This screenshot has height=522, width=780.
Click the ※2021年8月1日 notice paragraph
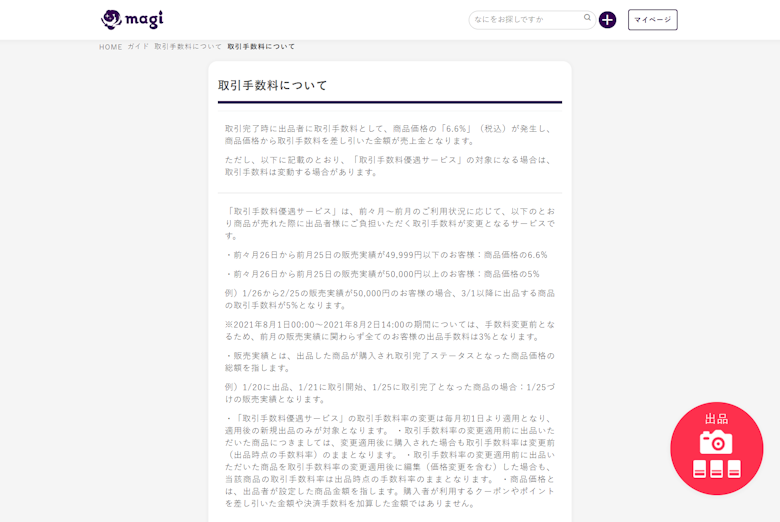point(389,330)
